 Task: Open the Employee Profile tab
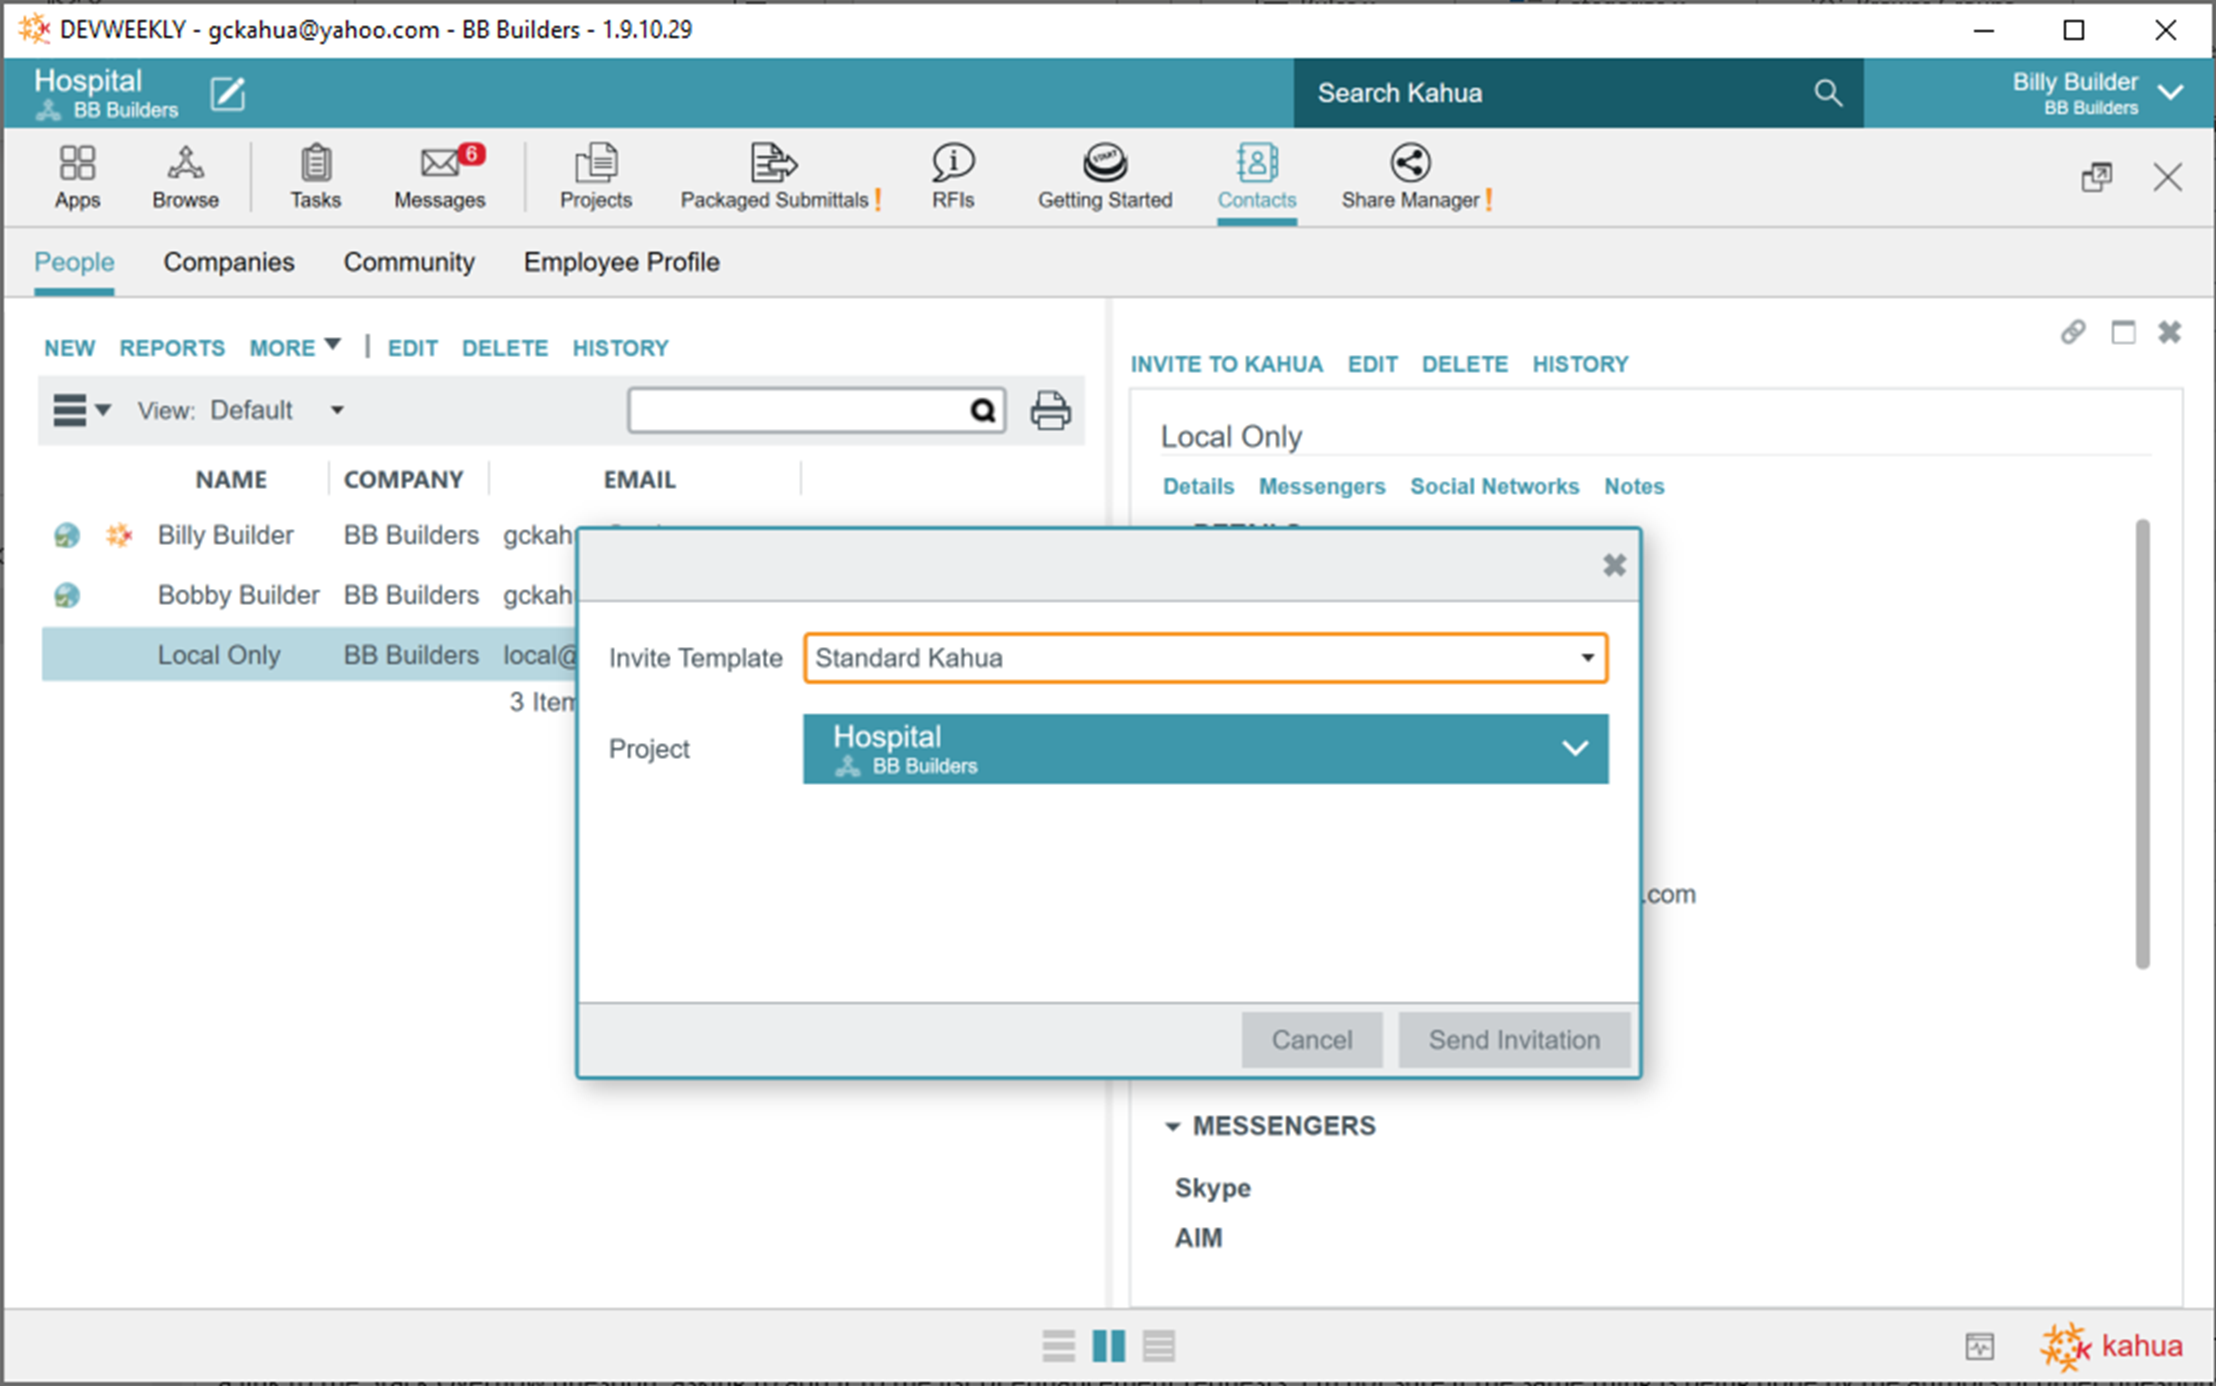coord(621,262)
